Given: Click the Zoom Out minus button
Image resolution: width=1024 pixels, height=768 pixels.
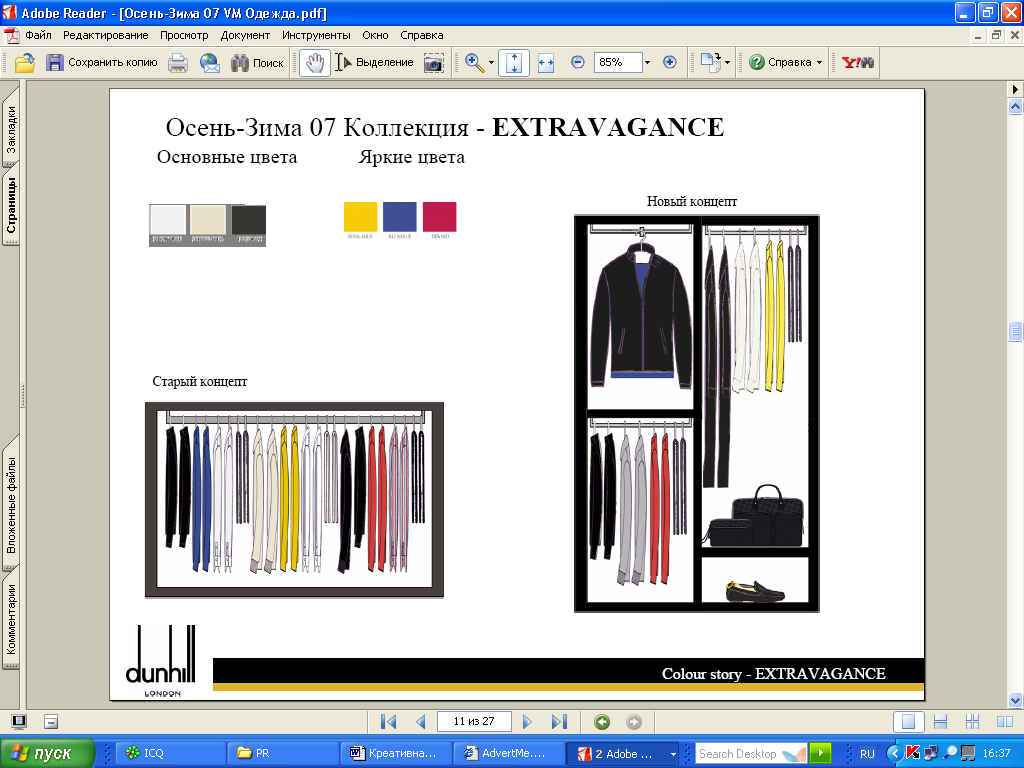Looking at the screenshot, I should (x=577, y=62).
